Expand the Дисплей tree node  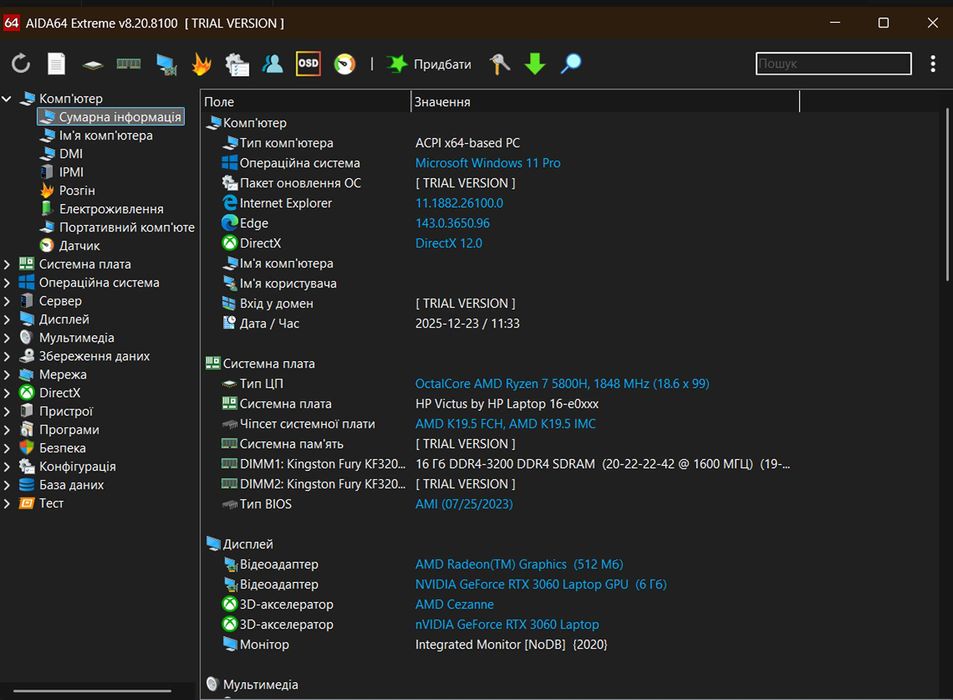coord(7,319)
